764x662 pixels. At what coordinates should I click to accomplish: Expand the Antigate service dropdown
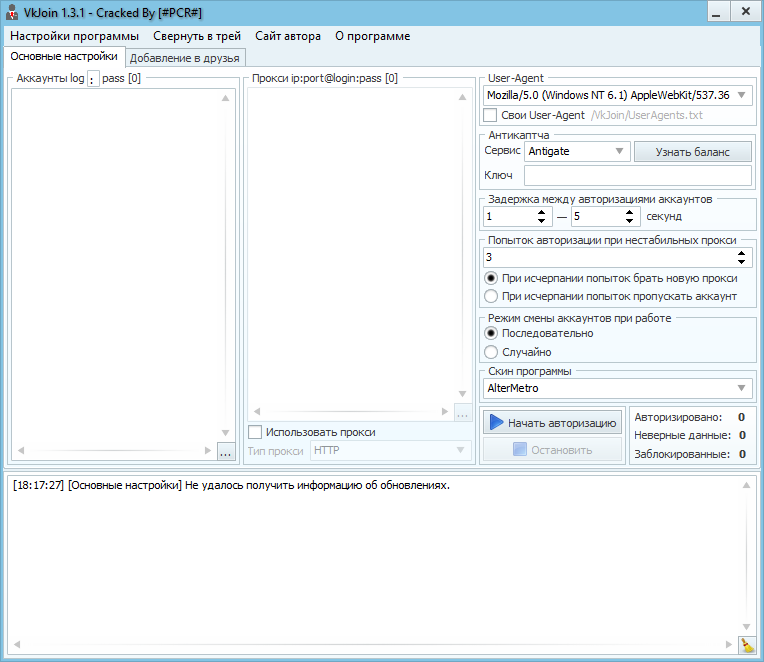pyautogui.click(x=619, y=152)
